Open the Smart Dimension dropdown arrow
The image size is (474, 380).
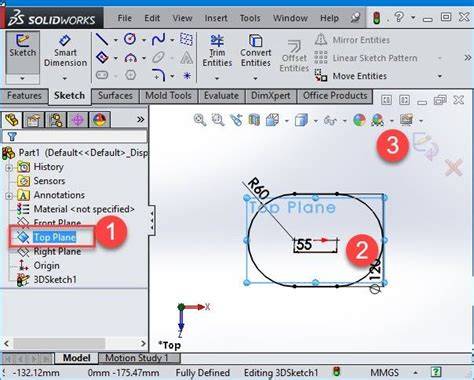point(65,79)
